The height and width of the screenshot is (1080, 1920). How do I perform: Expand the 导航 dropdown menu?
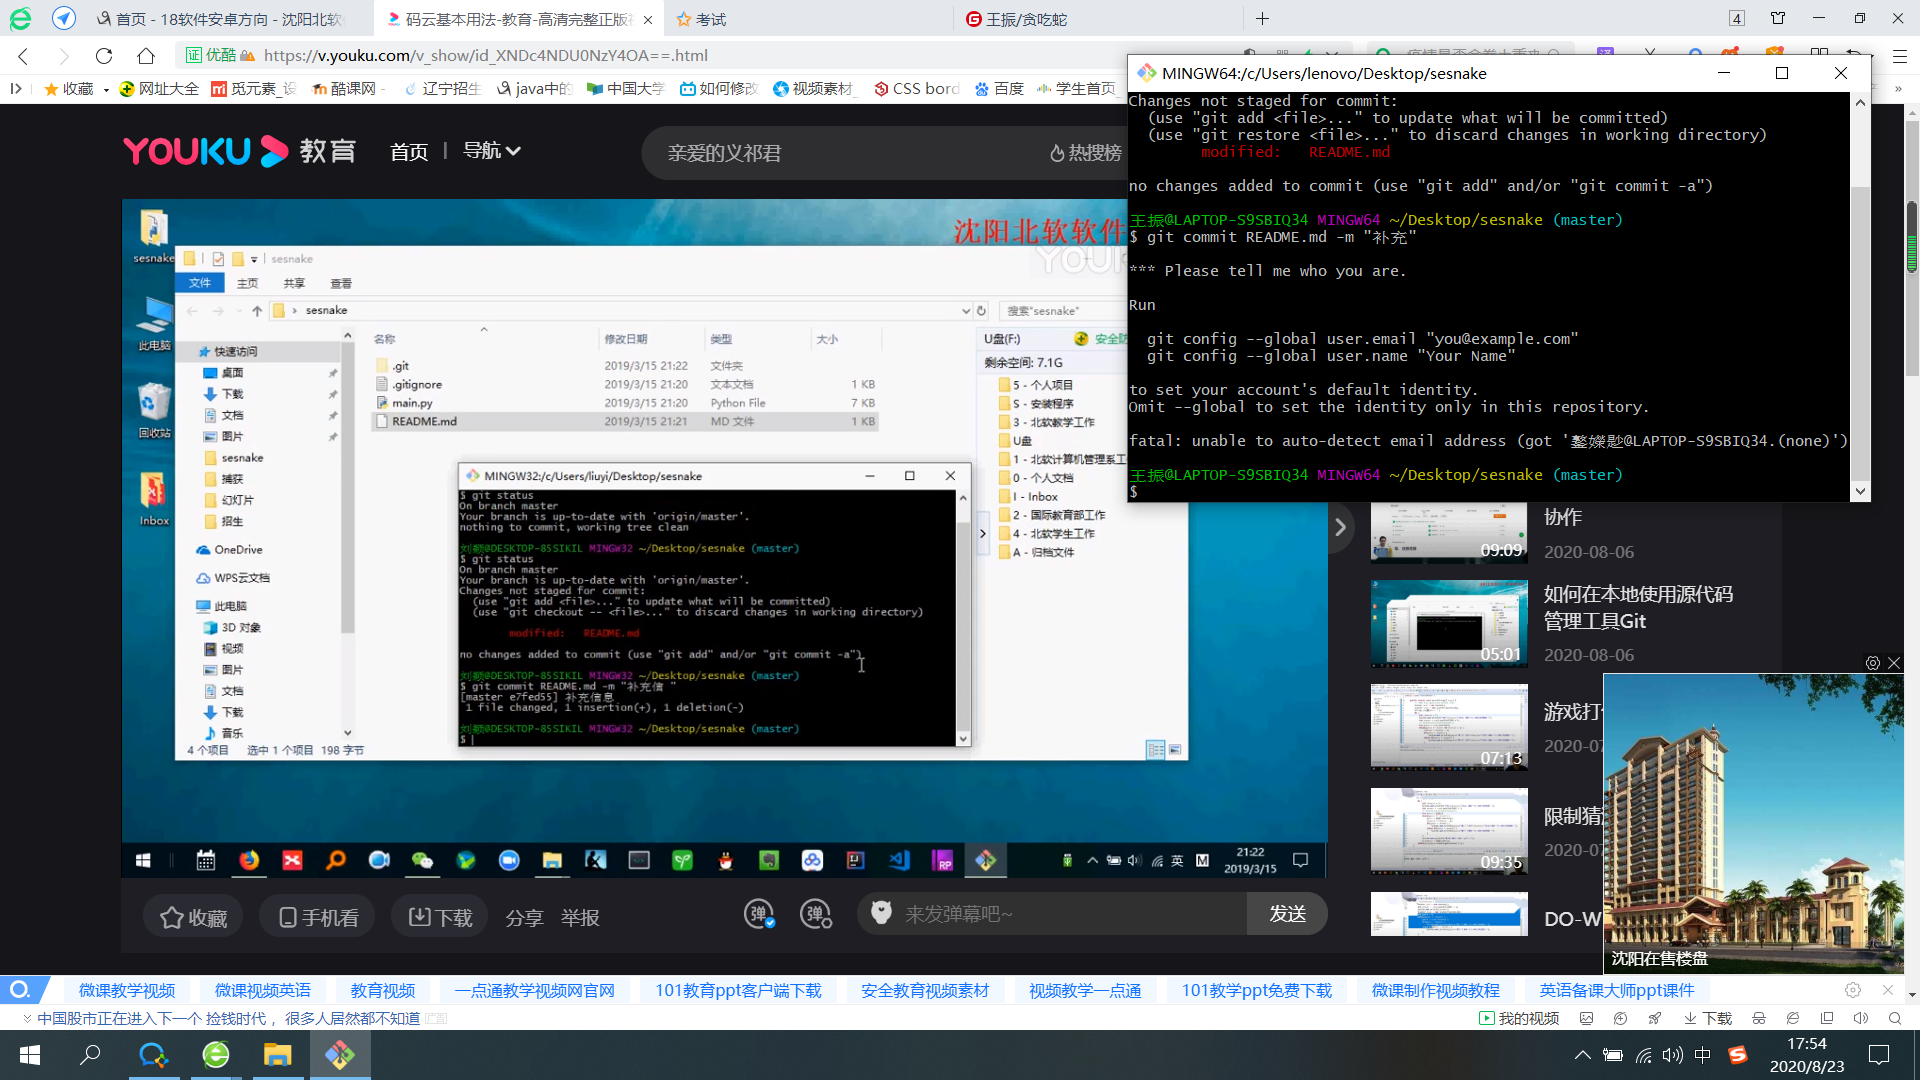click(x=492, y=151)
